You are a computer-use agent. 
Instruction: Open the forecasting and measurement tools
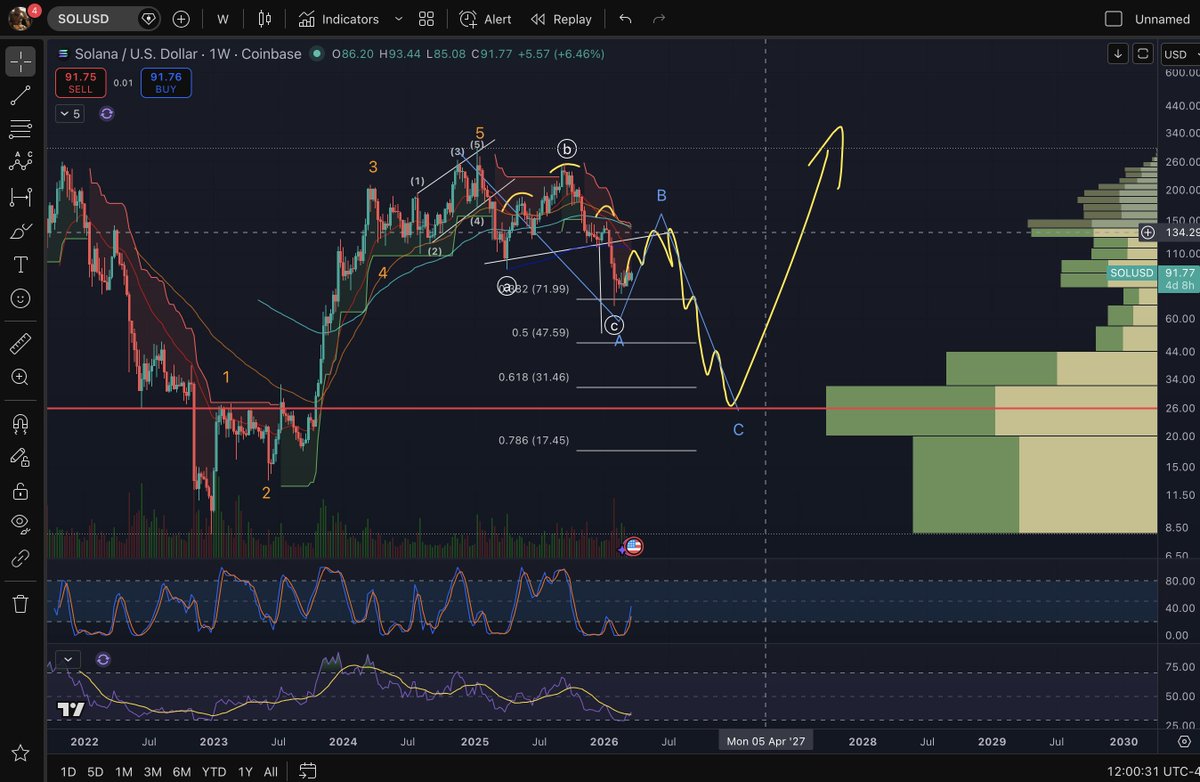(20, 197)
